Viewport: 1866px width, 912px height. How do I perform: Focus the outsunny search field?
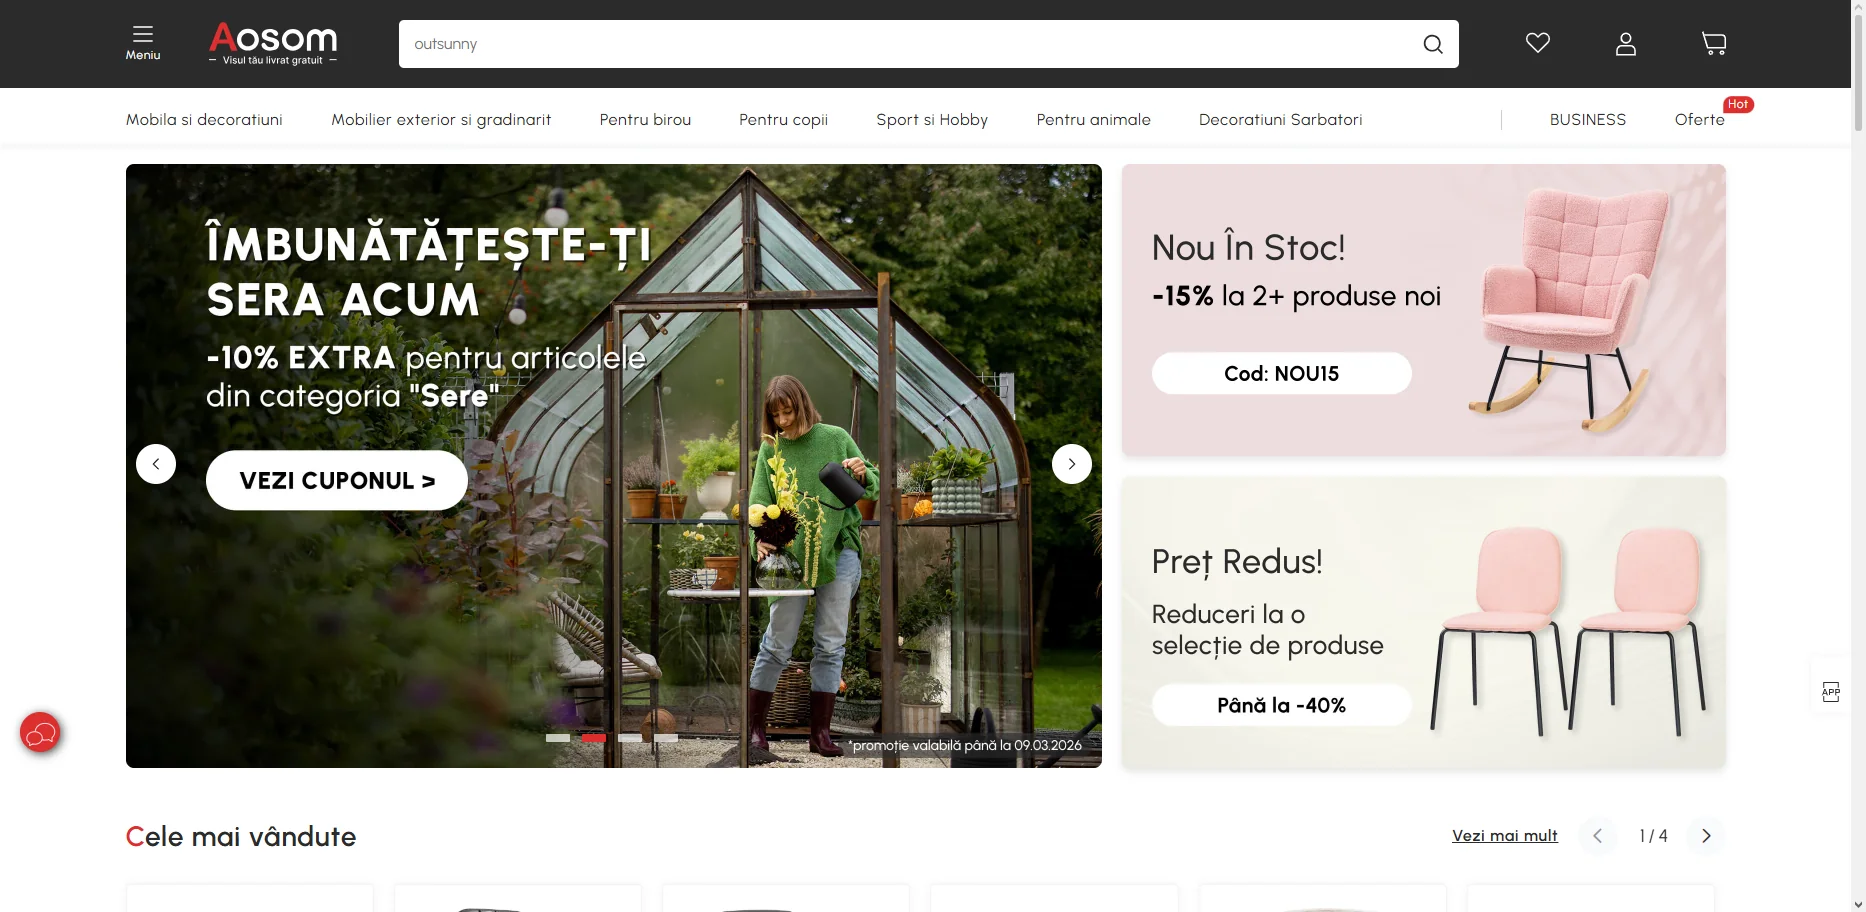point(905,44)
